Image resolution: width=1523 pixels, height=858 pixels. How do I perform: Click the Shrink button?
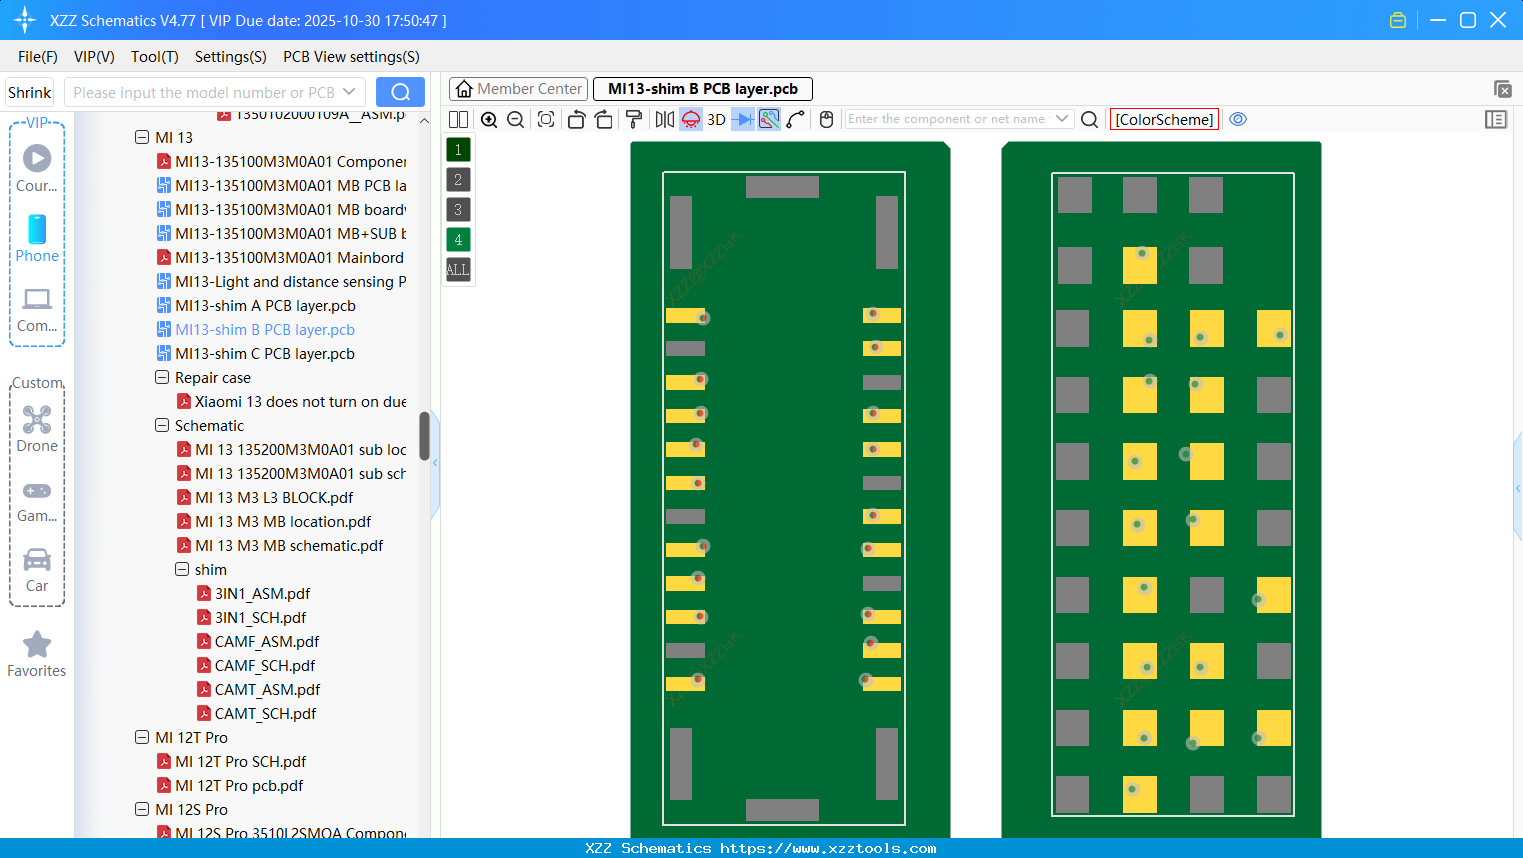point(29,91)
